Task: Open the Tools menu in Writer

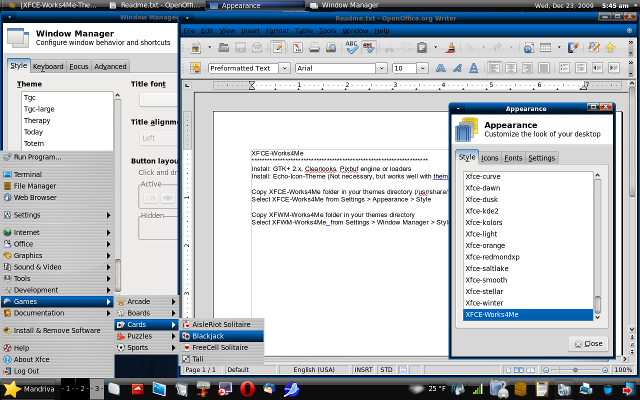Action: [327, 31]
